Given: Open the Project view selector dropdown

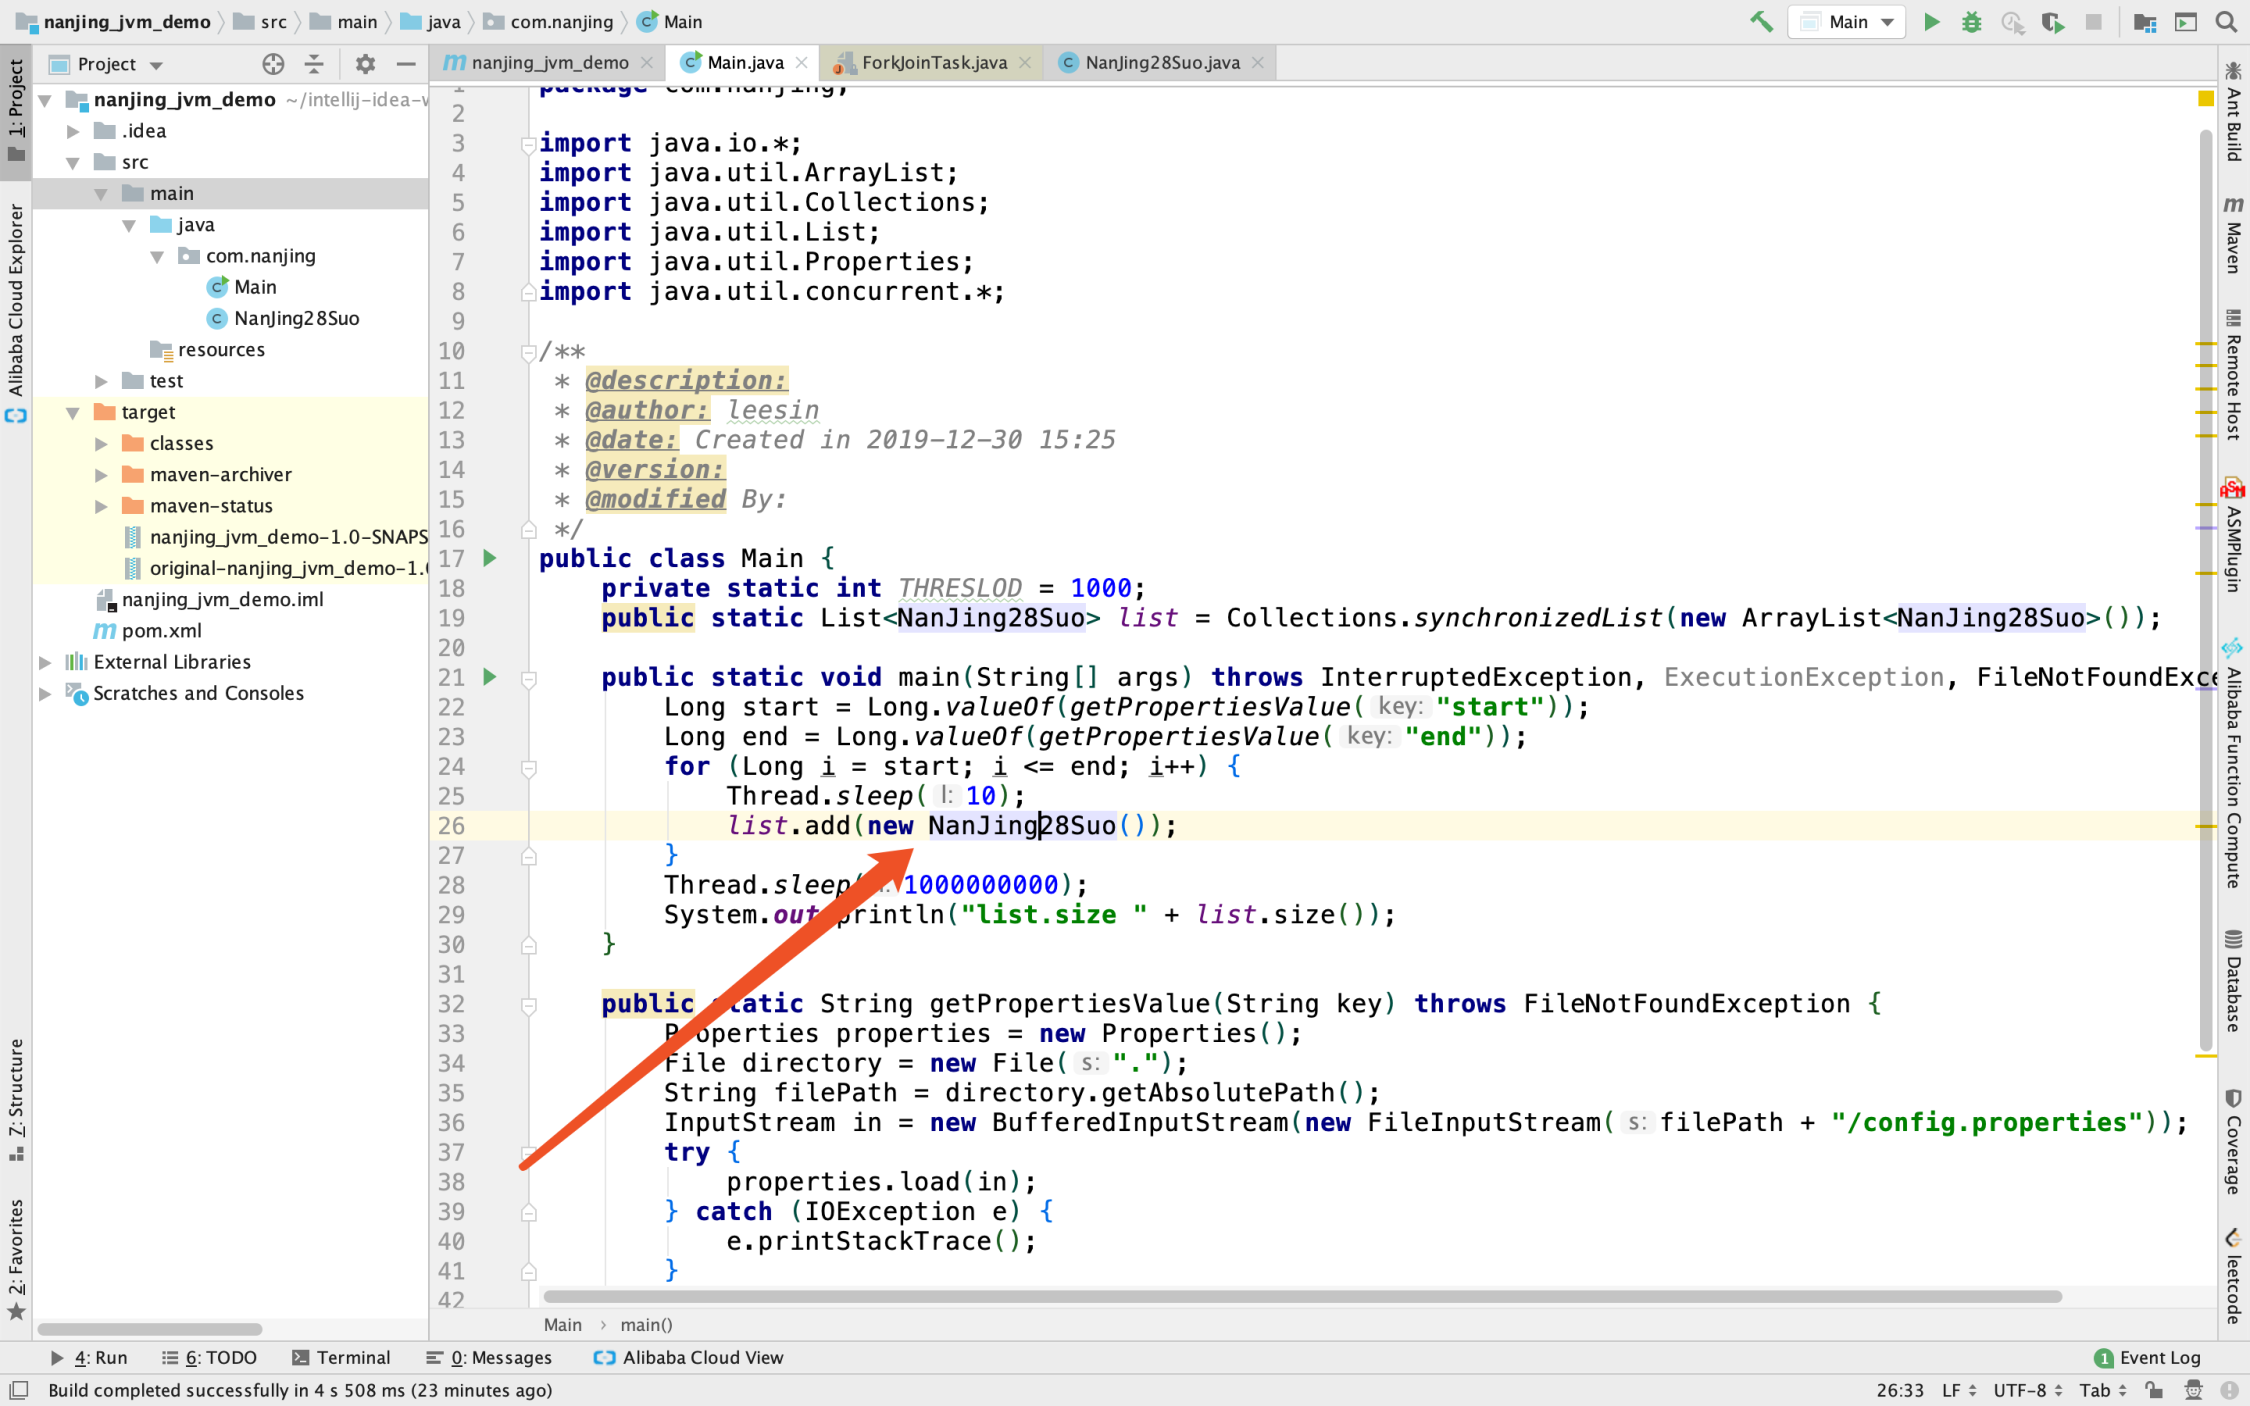Looking at the screenshot, I should (x=107, y=64).
